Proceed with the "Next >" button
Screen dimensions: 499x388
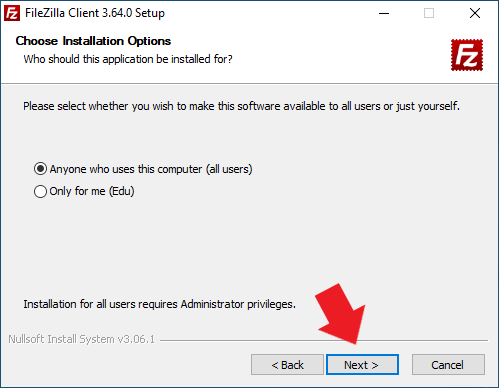click(362, 365)
